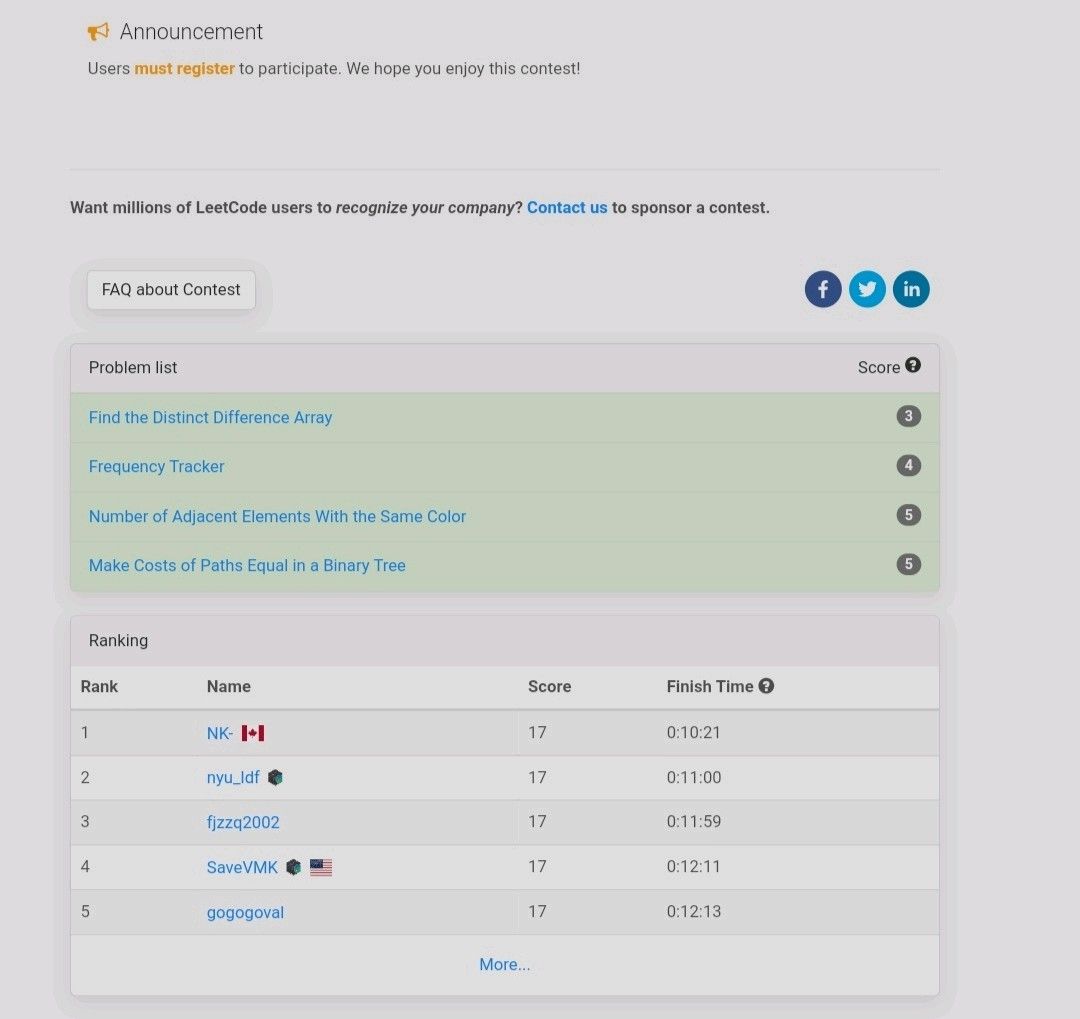This screenshot has width=1080, height=1019.
Task: Open Number of Adjacent Elements problem
Action: tap(277, 516)
